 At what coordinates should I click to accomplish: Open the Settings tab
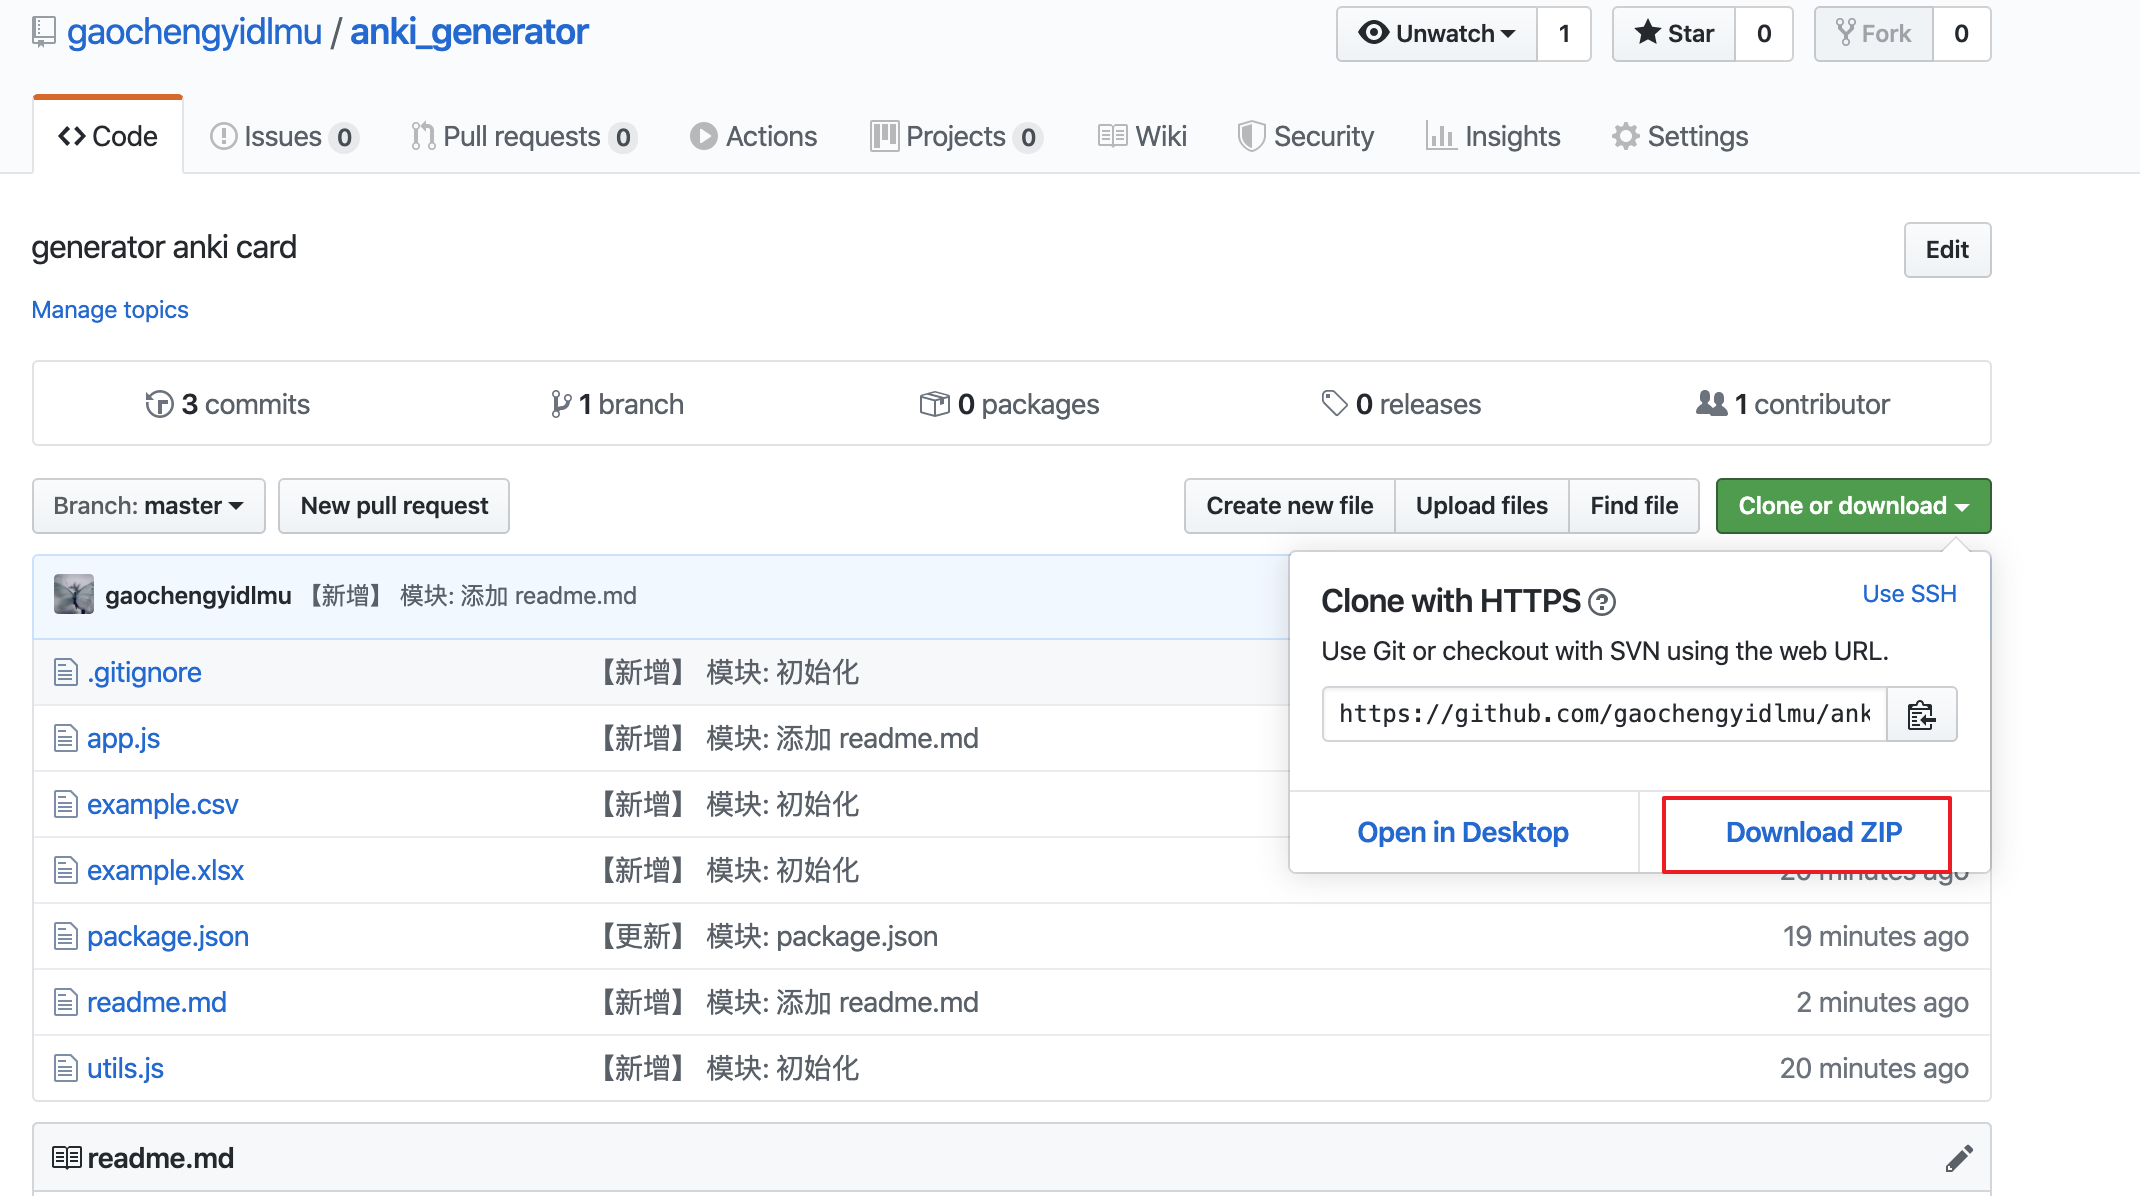pos(1680,136)
